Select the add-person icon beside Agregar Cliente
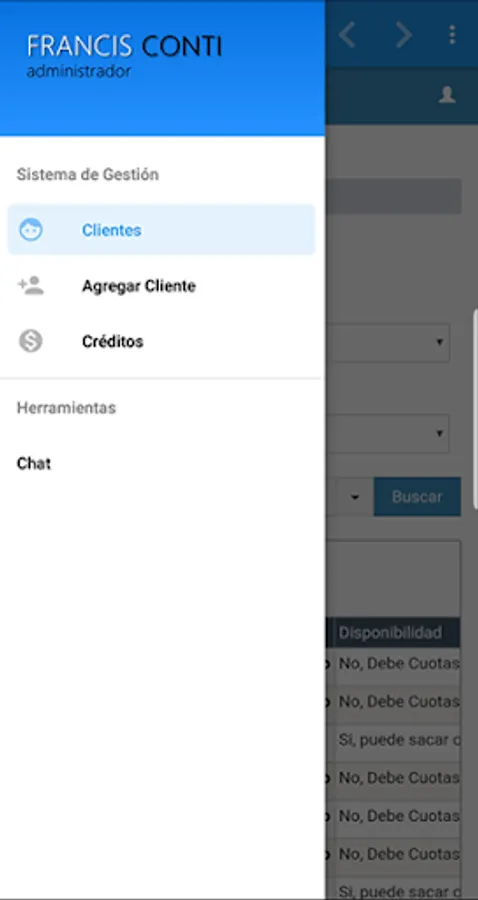This screenshot has width=478, height=900. pyautogui.click(x=30, y=285)
